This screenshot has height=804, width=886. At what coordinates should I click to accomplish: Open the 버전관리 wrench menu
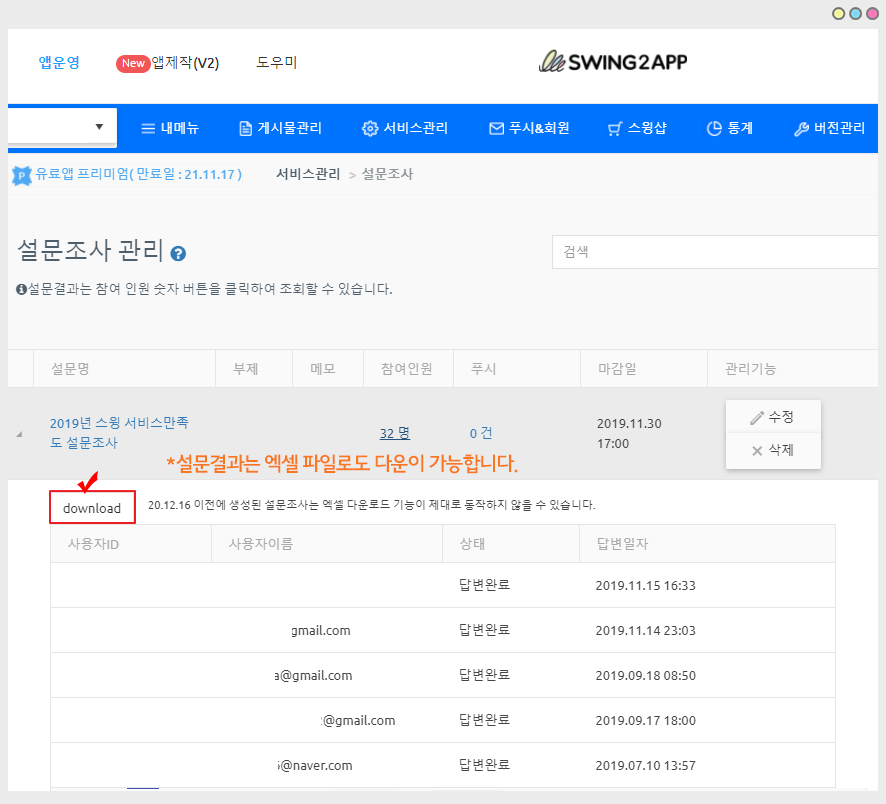click(829, 128)
